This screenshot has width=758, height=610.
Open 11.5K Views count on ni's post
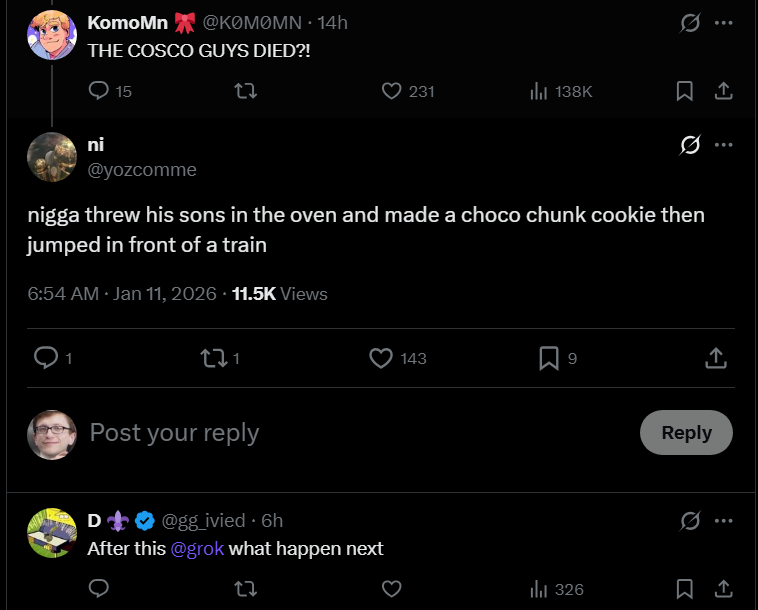click(x=279, y=294)
